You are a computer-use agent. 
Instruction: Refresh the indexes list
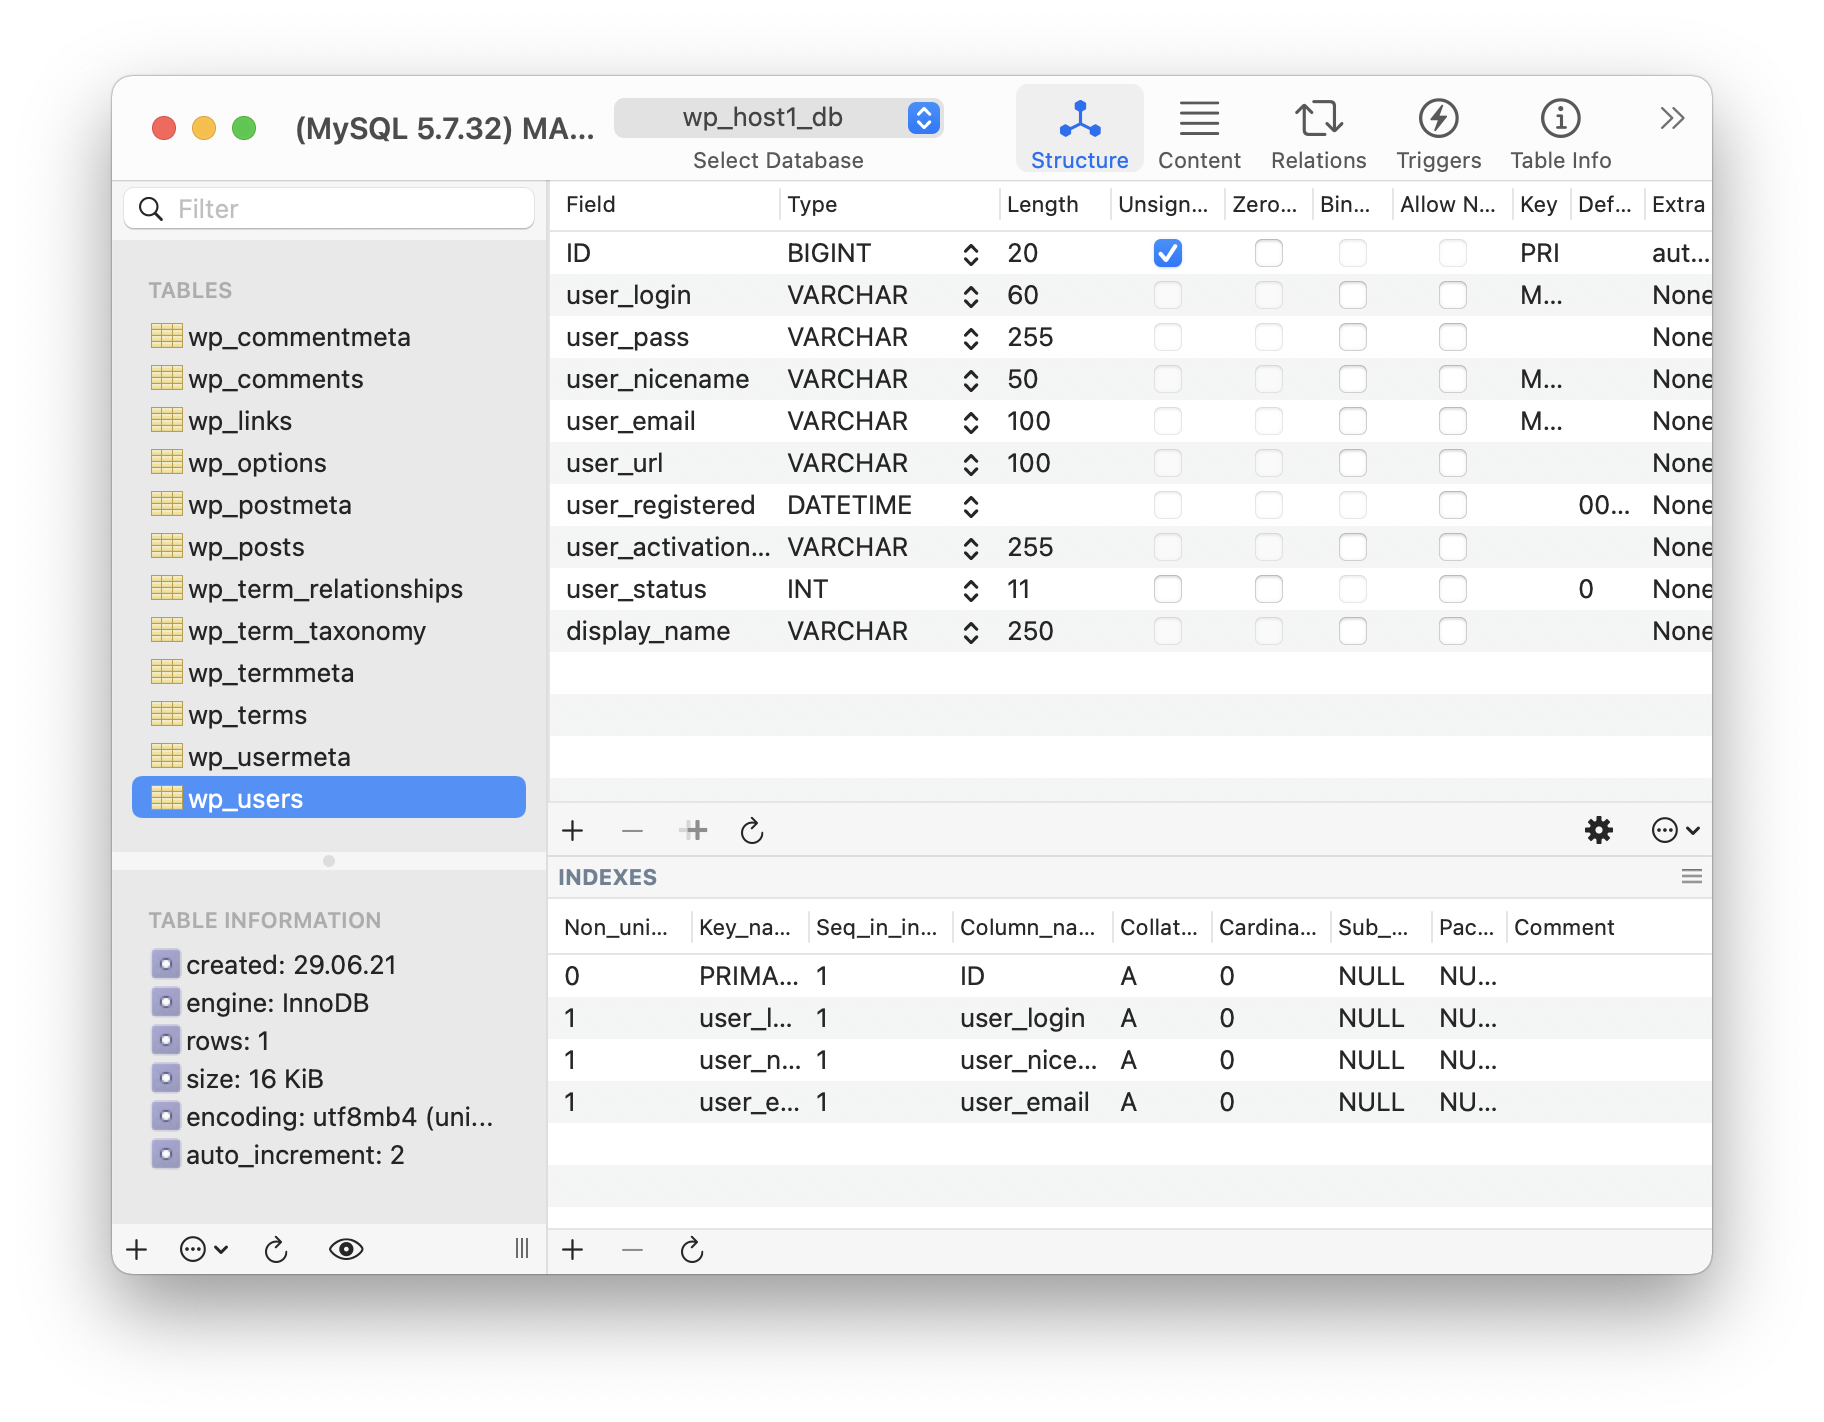(691, 1249)
